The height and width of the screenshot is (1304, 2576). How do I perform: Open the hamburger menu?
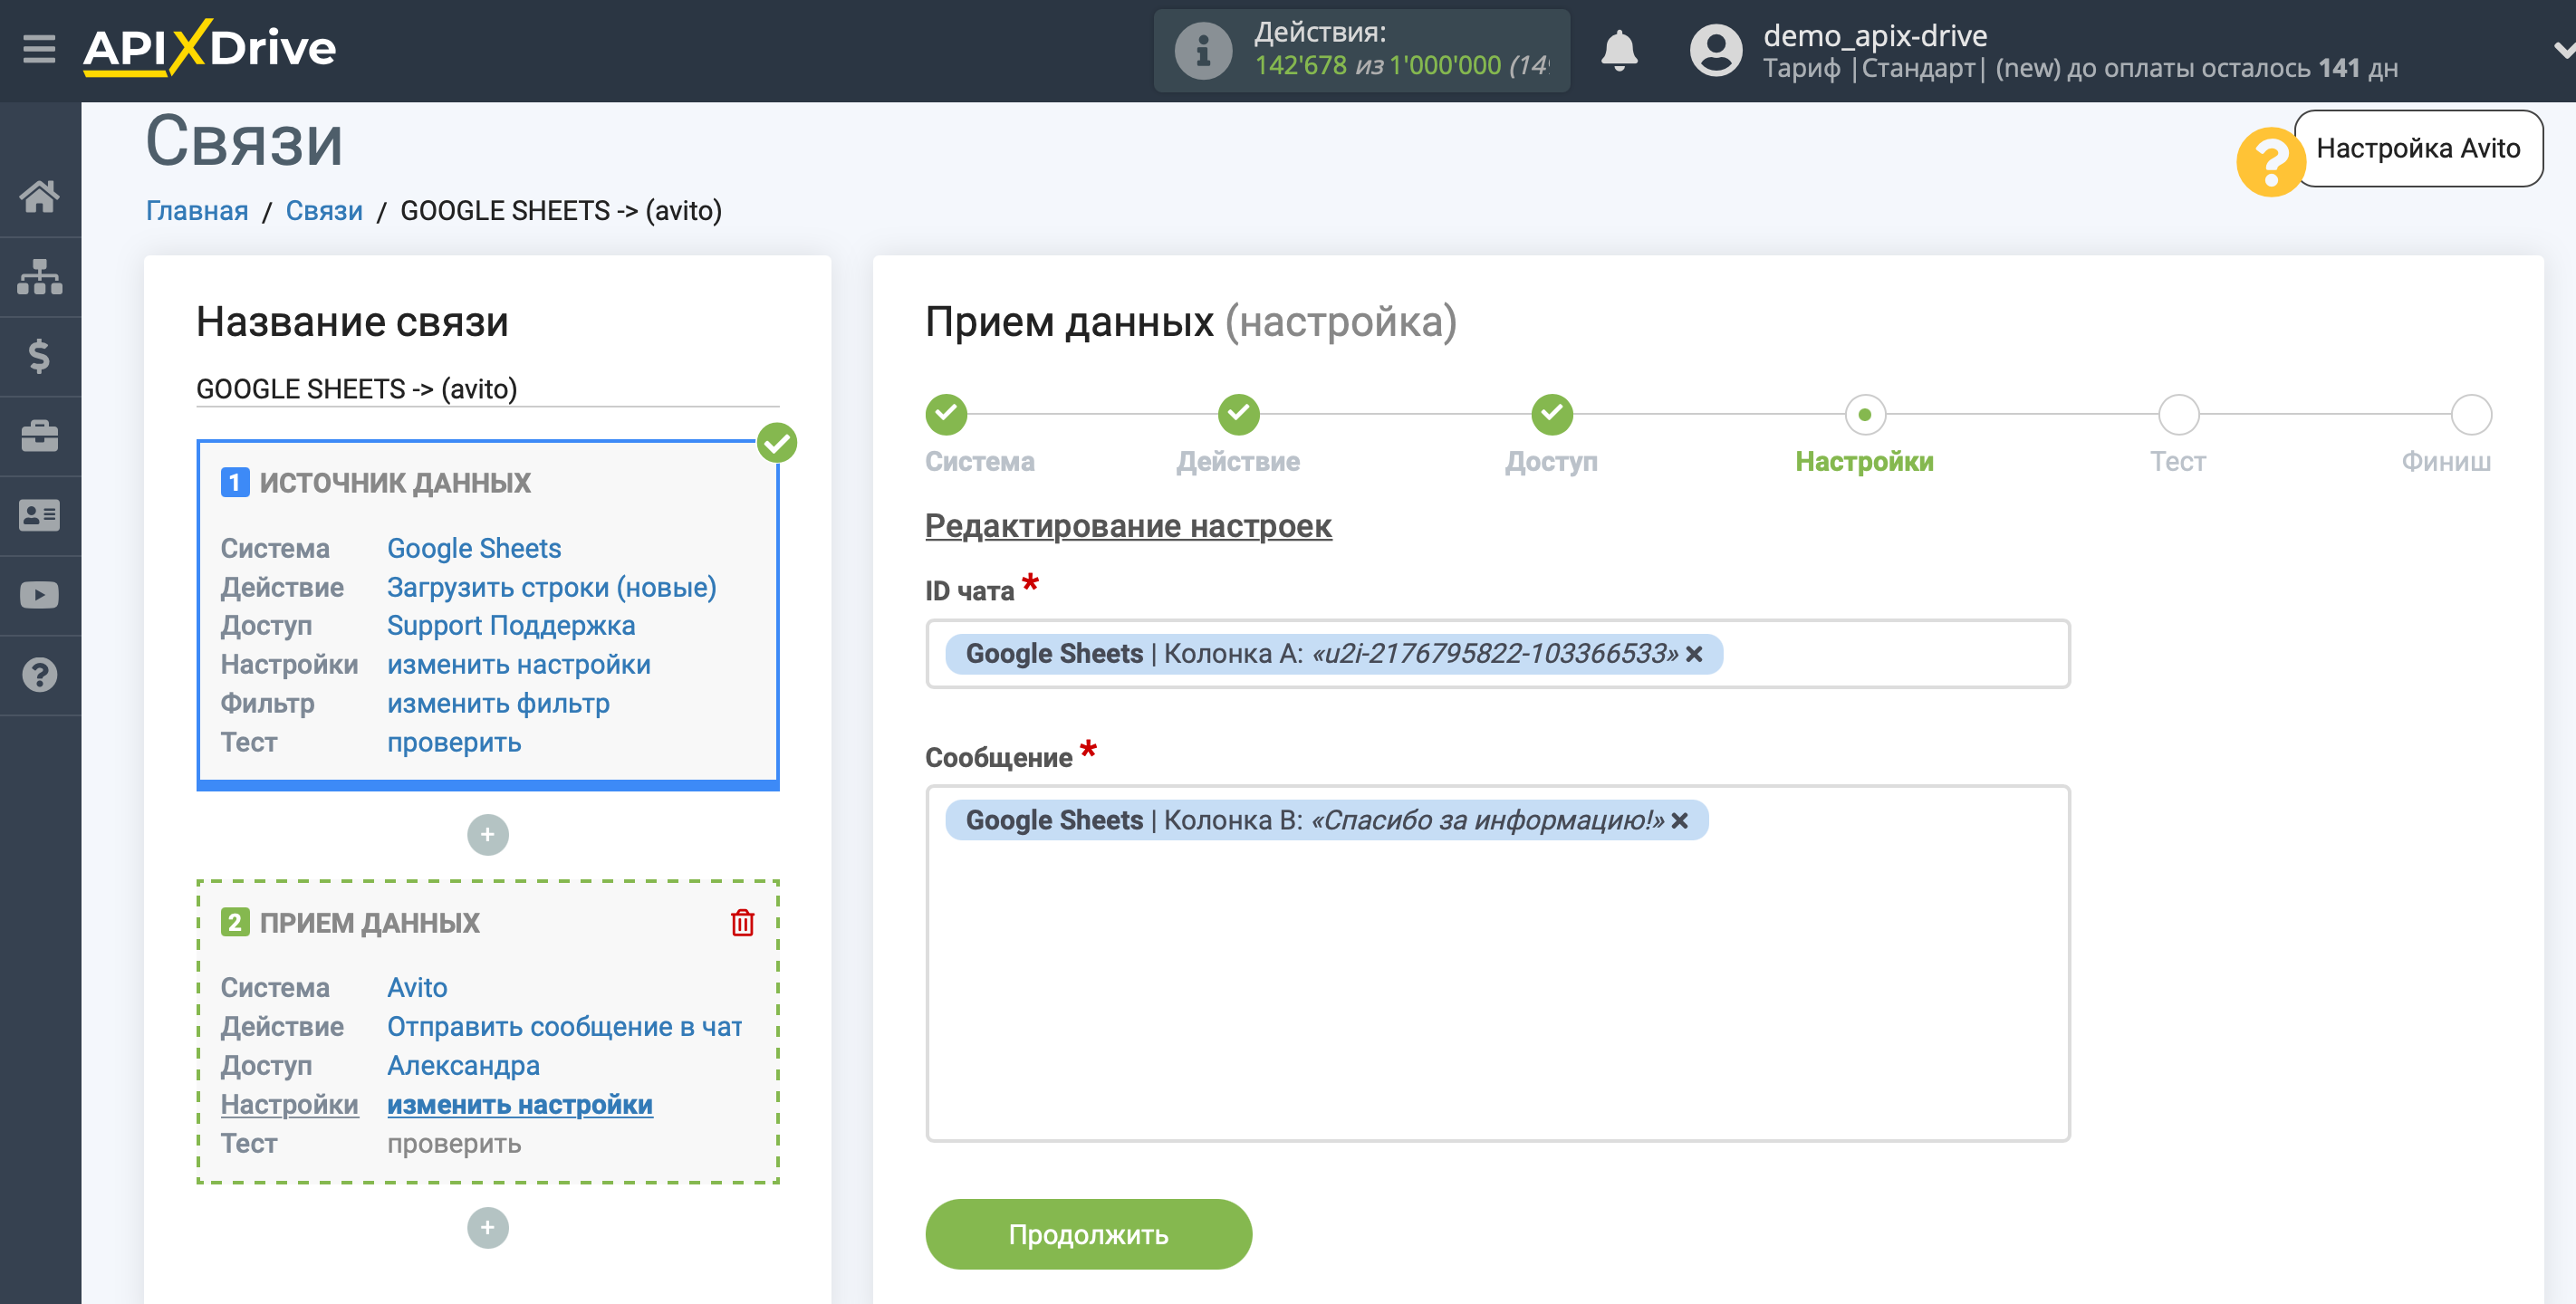[39, 48]
